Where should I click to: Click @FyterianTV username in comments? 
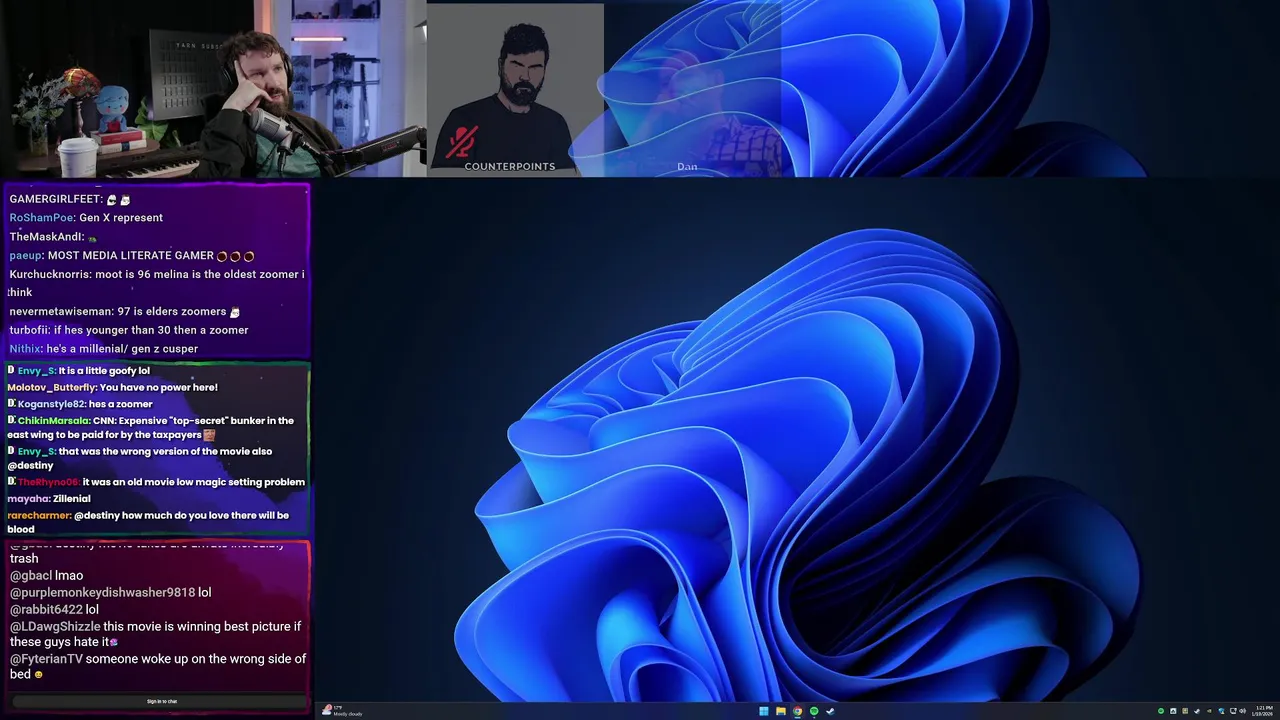point(46,659)
